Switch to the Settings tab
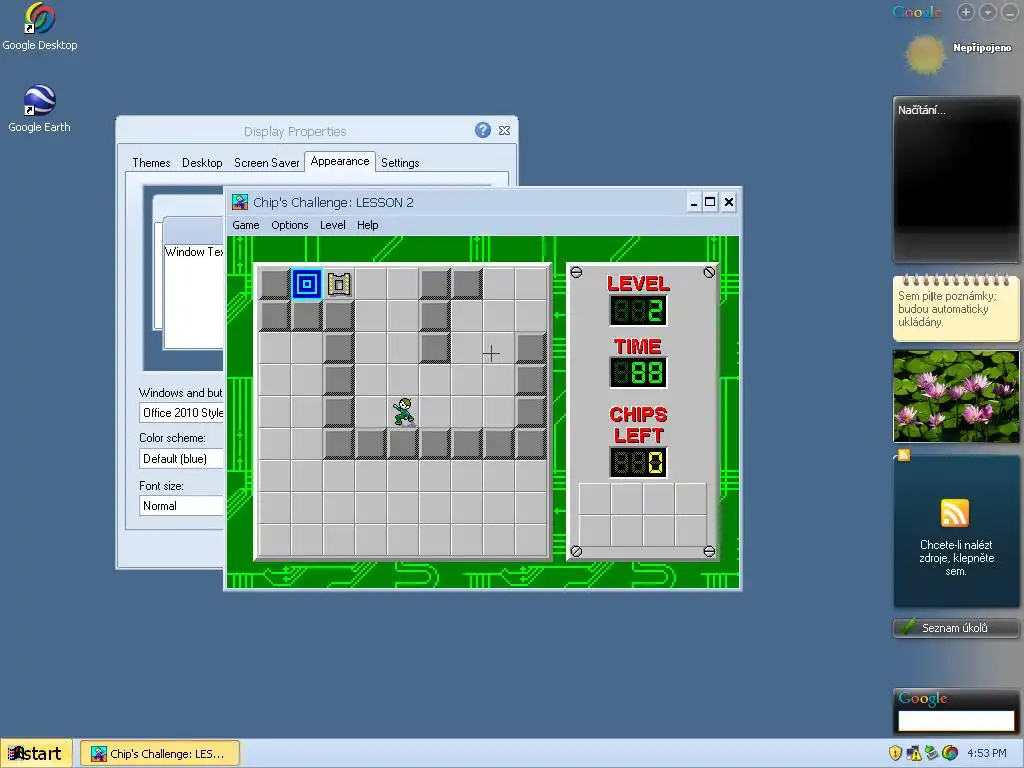Screen dimensions: 1024x768 coord(400,163)
